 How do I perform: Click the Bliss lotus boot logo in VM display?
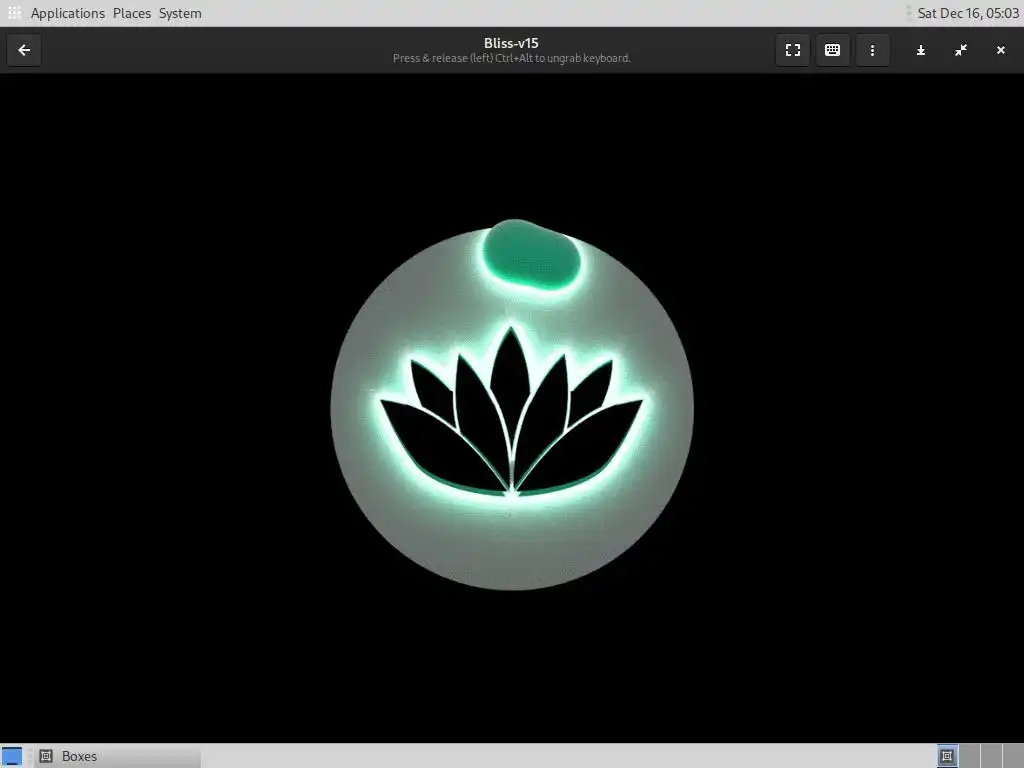(x=512, y=405)
